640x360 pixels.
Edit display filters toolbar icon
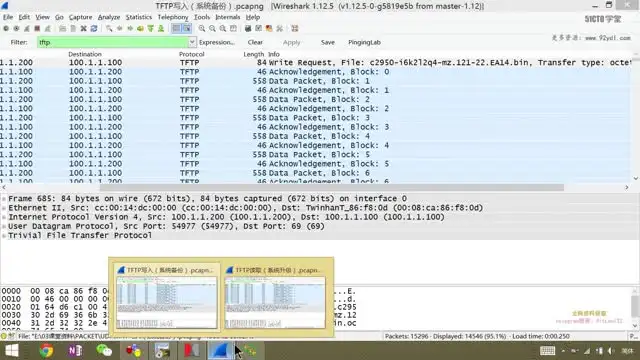(258, 29)
